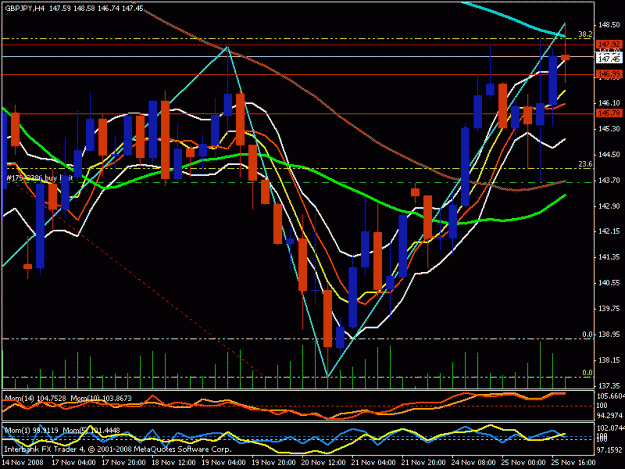The width and height of the screenshot is (625, 469).
Task: Click the 137.35 price scale value
Action: point(609,386)
